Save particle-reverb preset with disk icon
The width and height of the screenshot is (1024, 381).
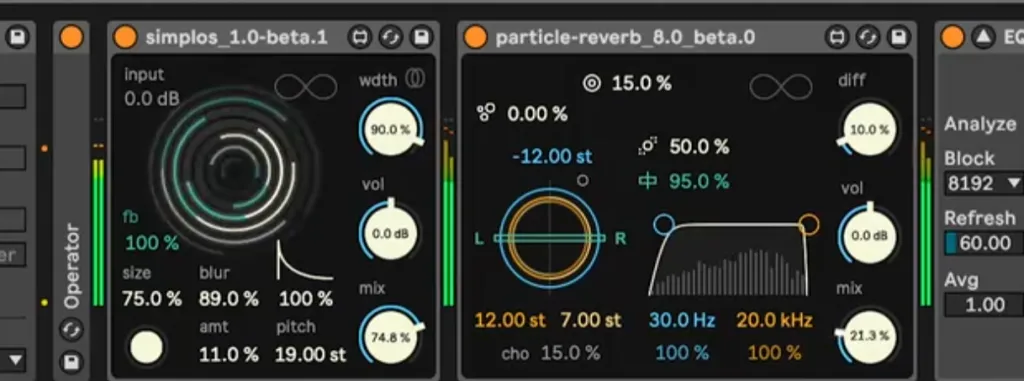[x=899, y=37]
